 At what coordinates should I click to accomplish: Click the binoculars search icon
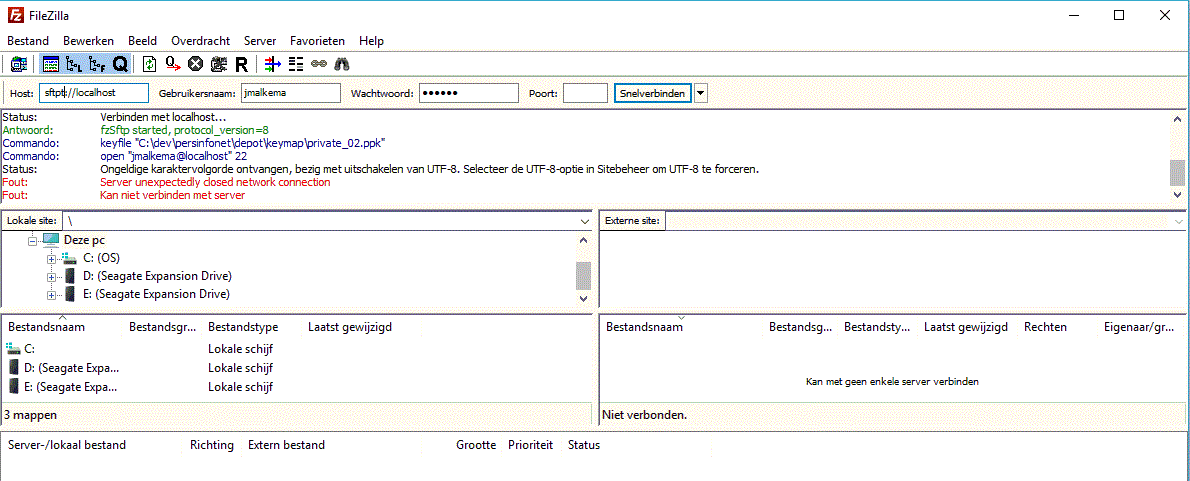(342, 64)
